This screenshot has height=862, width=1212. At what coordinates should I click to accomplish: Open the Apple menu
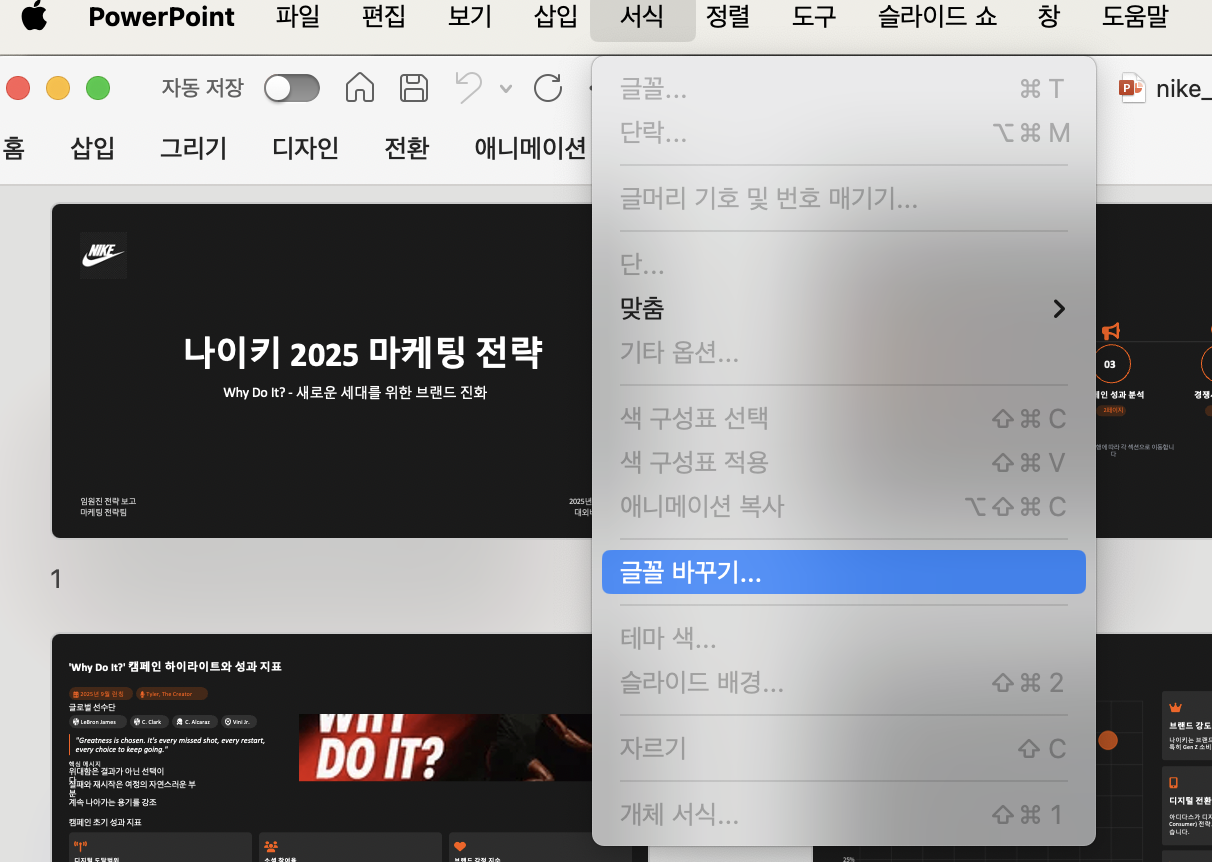pyautogui.click(x=33, y=17)
